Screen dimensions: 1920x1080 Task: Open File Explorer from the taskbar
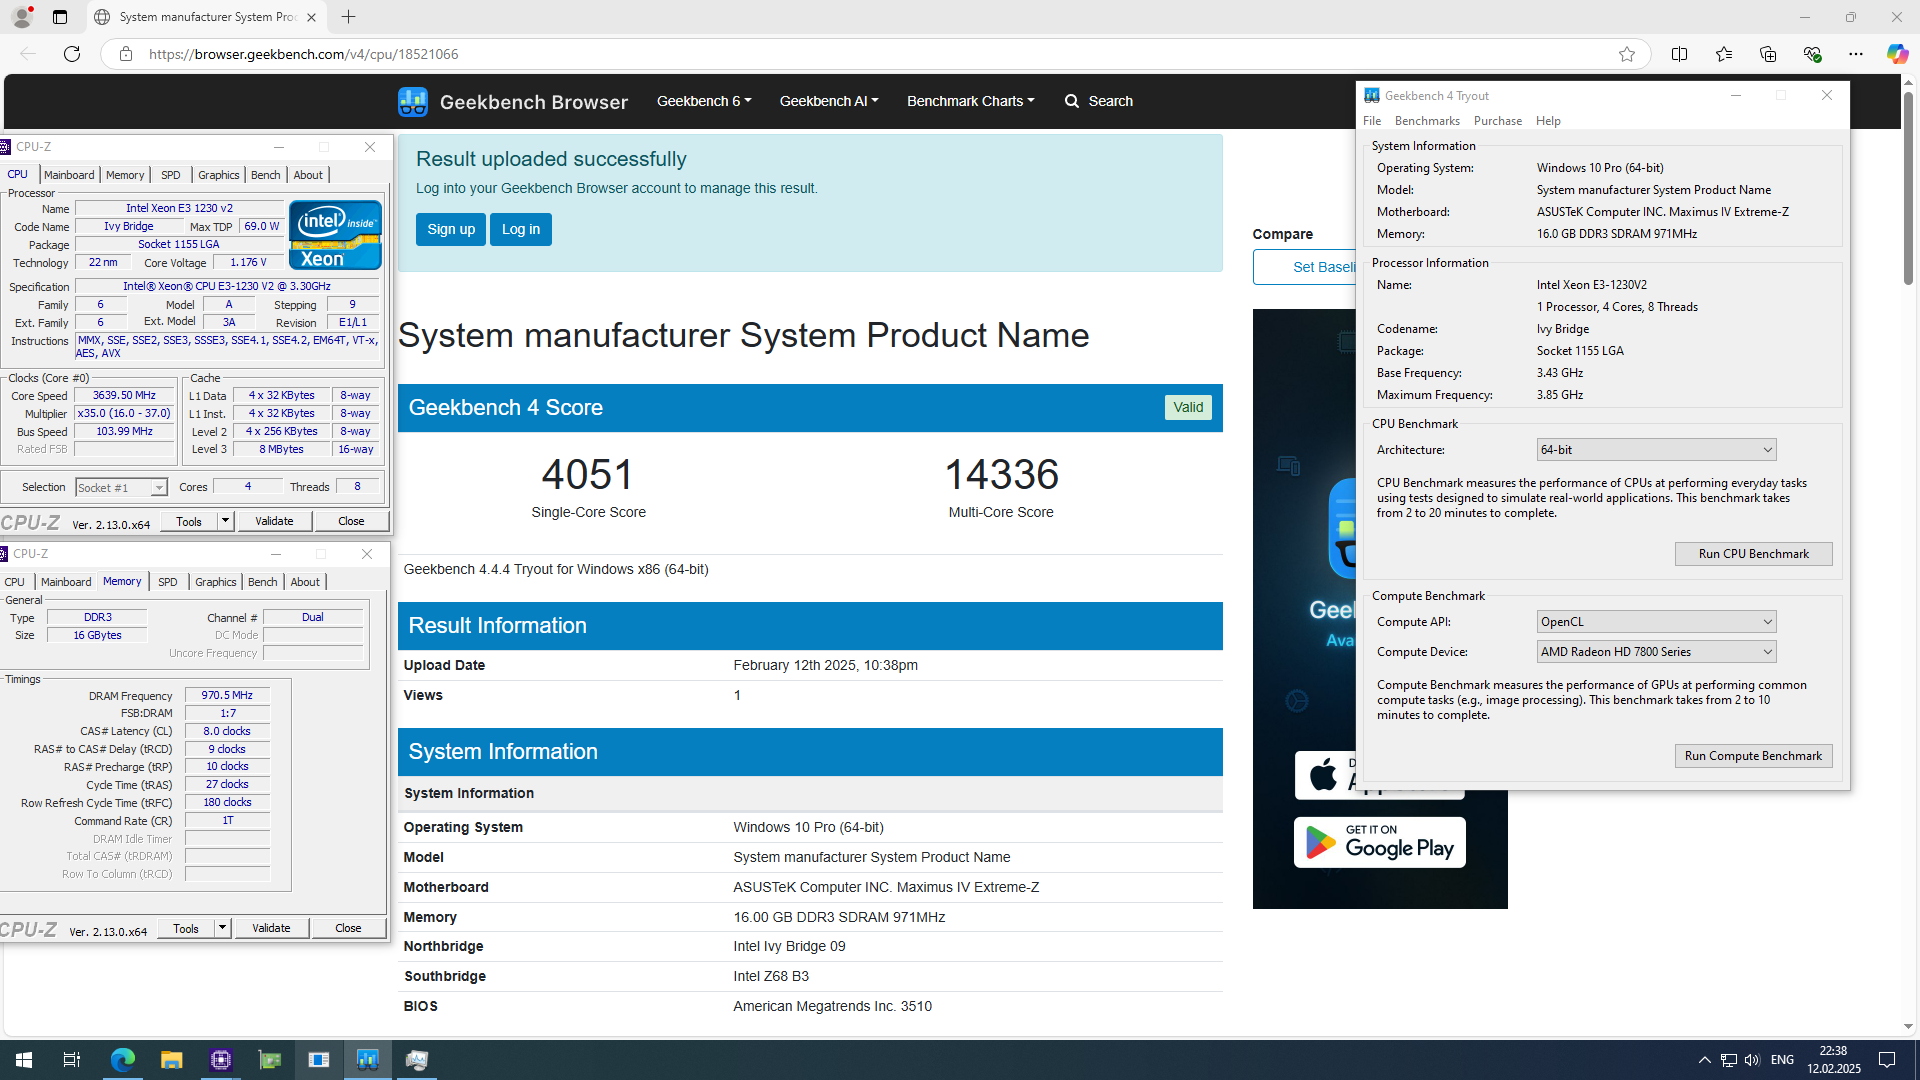tap(171, 1060)
